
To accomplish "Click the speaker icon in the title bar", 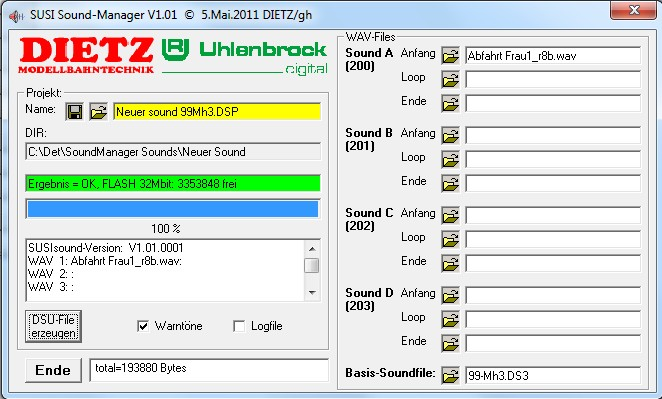I will pos(16,16).
